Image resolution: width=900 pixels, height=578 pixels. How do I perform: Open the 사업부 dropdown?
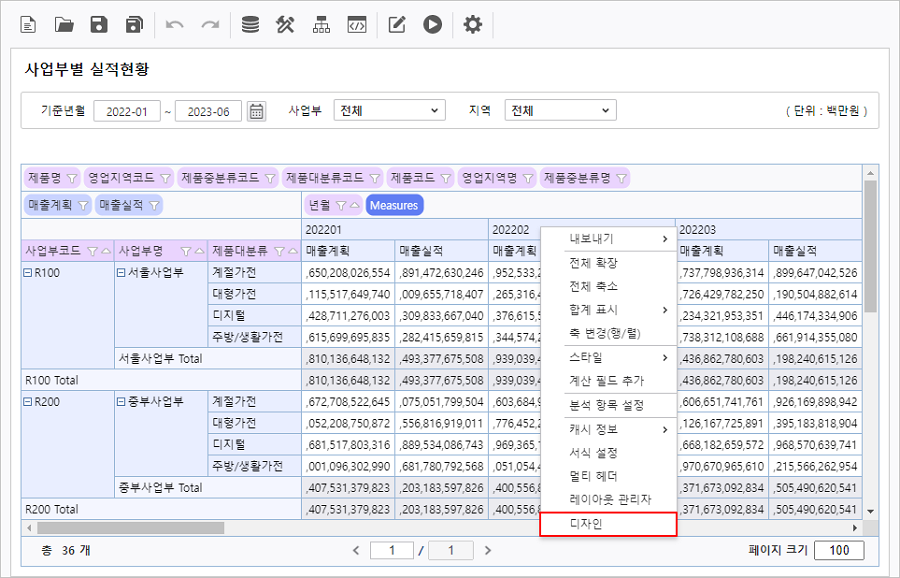point(389,111)
